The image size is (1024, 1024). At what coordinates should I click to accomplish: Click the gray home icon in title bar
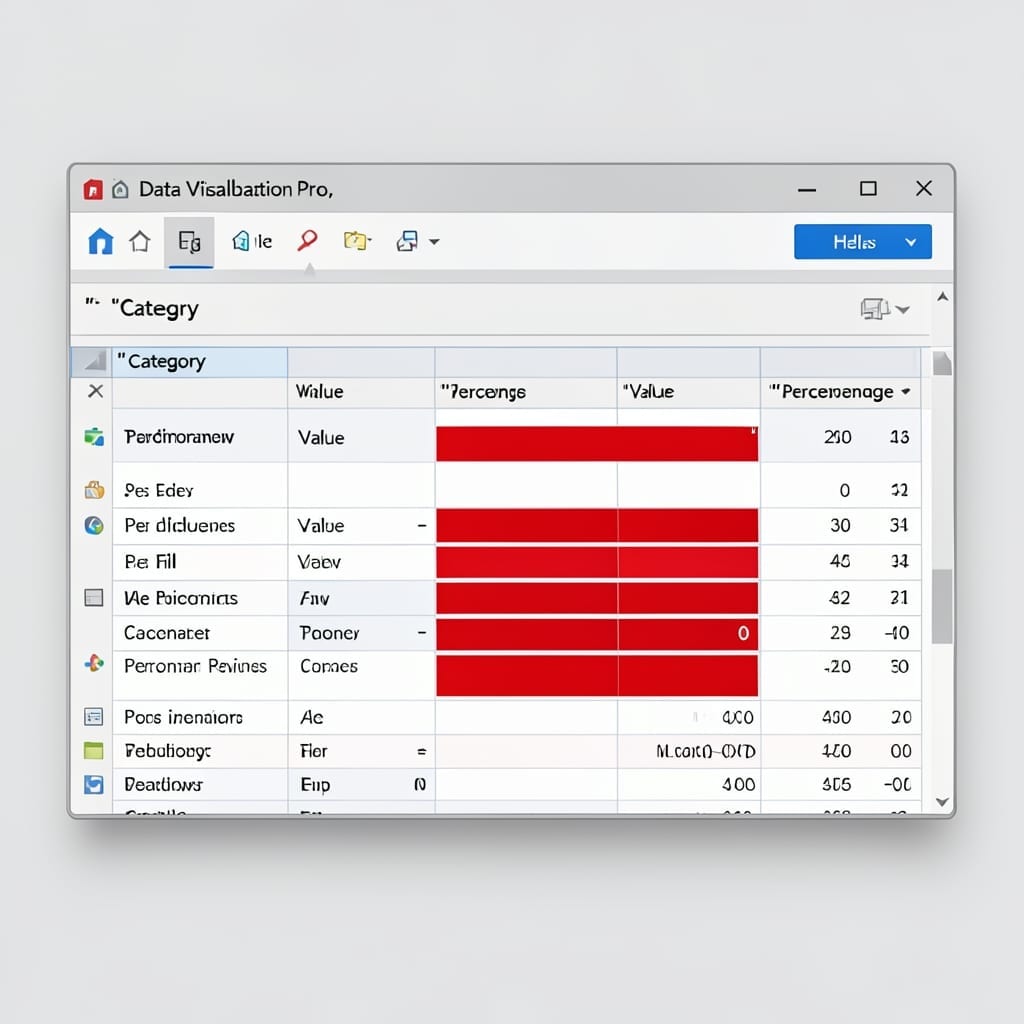pyautogui.click(x=120, y=189)
